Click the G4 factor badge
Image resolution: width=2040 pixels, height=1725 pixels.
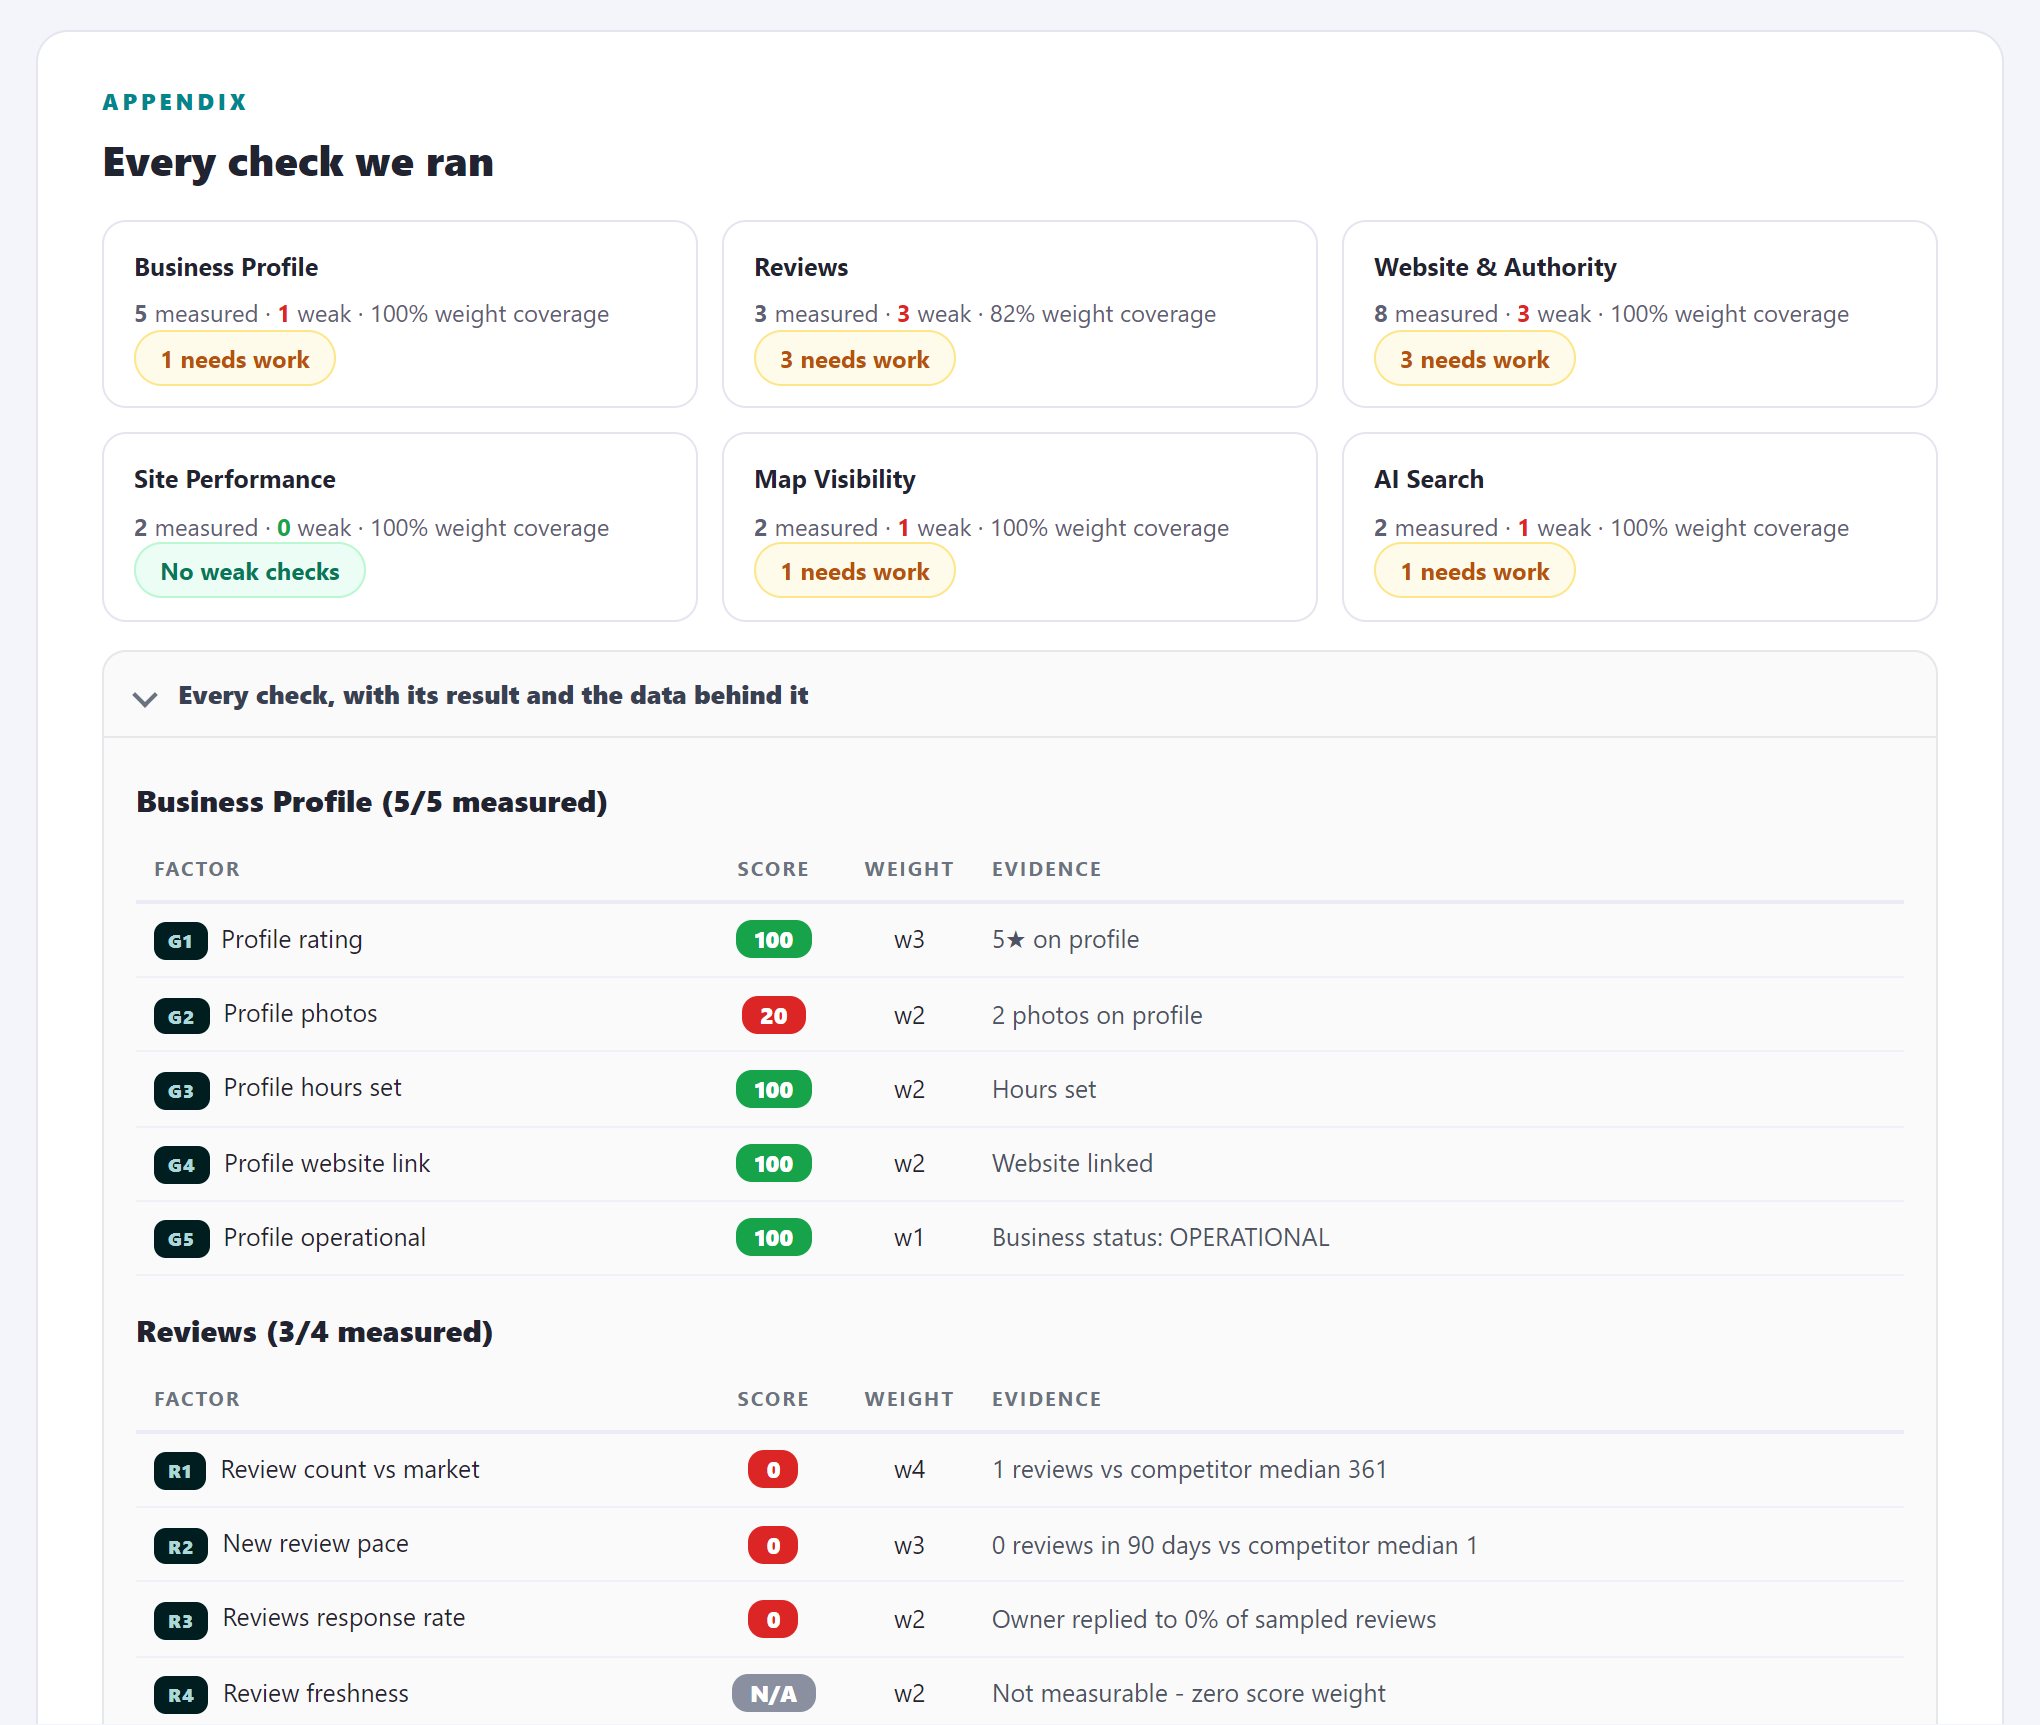point(181,1164)
